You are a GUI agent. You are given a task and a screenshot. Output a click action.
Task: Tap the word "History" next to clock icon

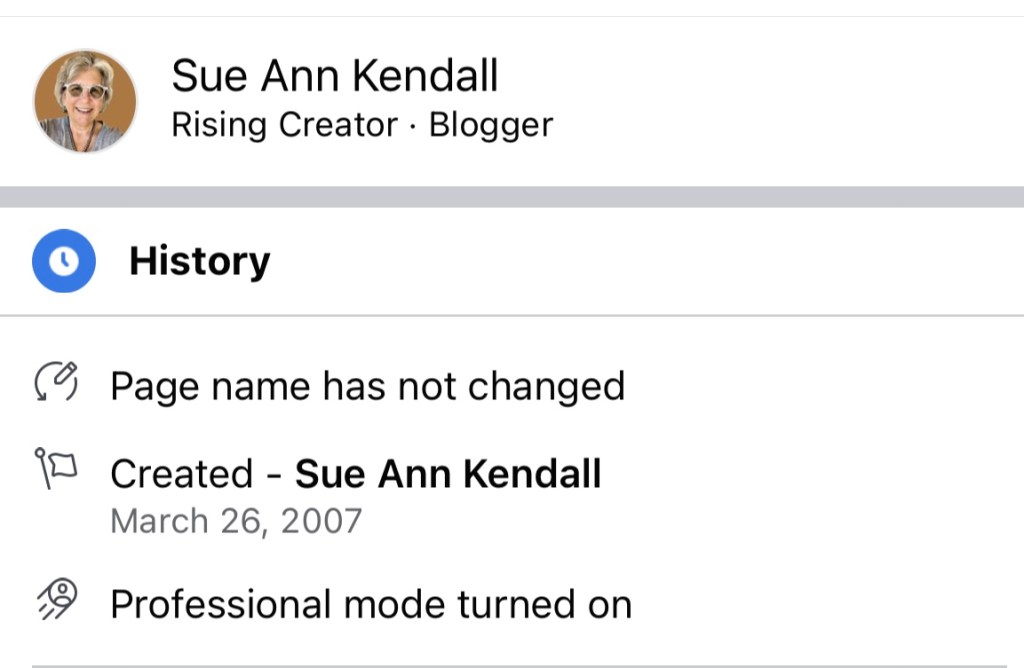(199, 261)
